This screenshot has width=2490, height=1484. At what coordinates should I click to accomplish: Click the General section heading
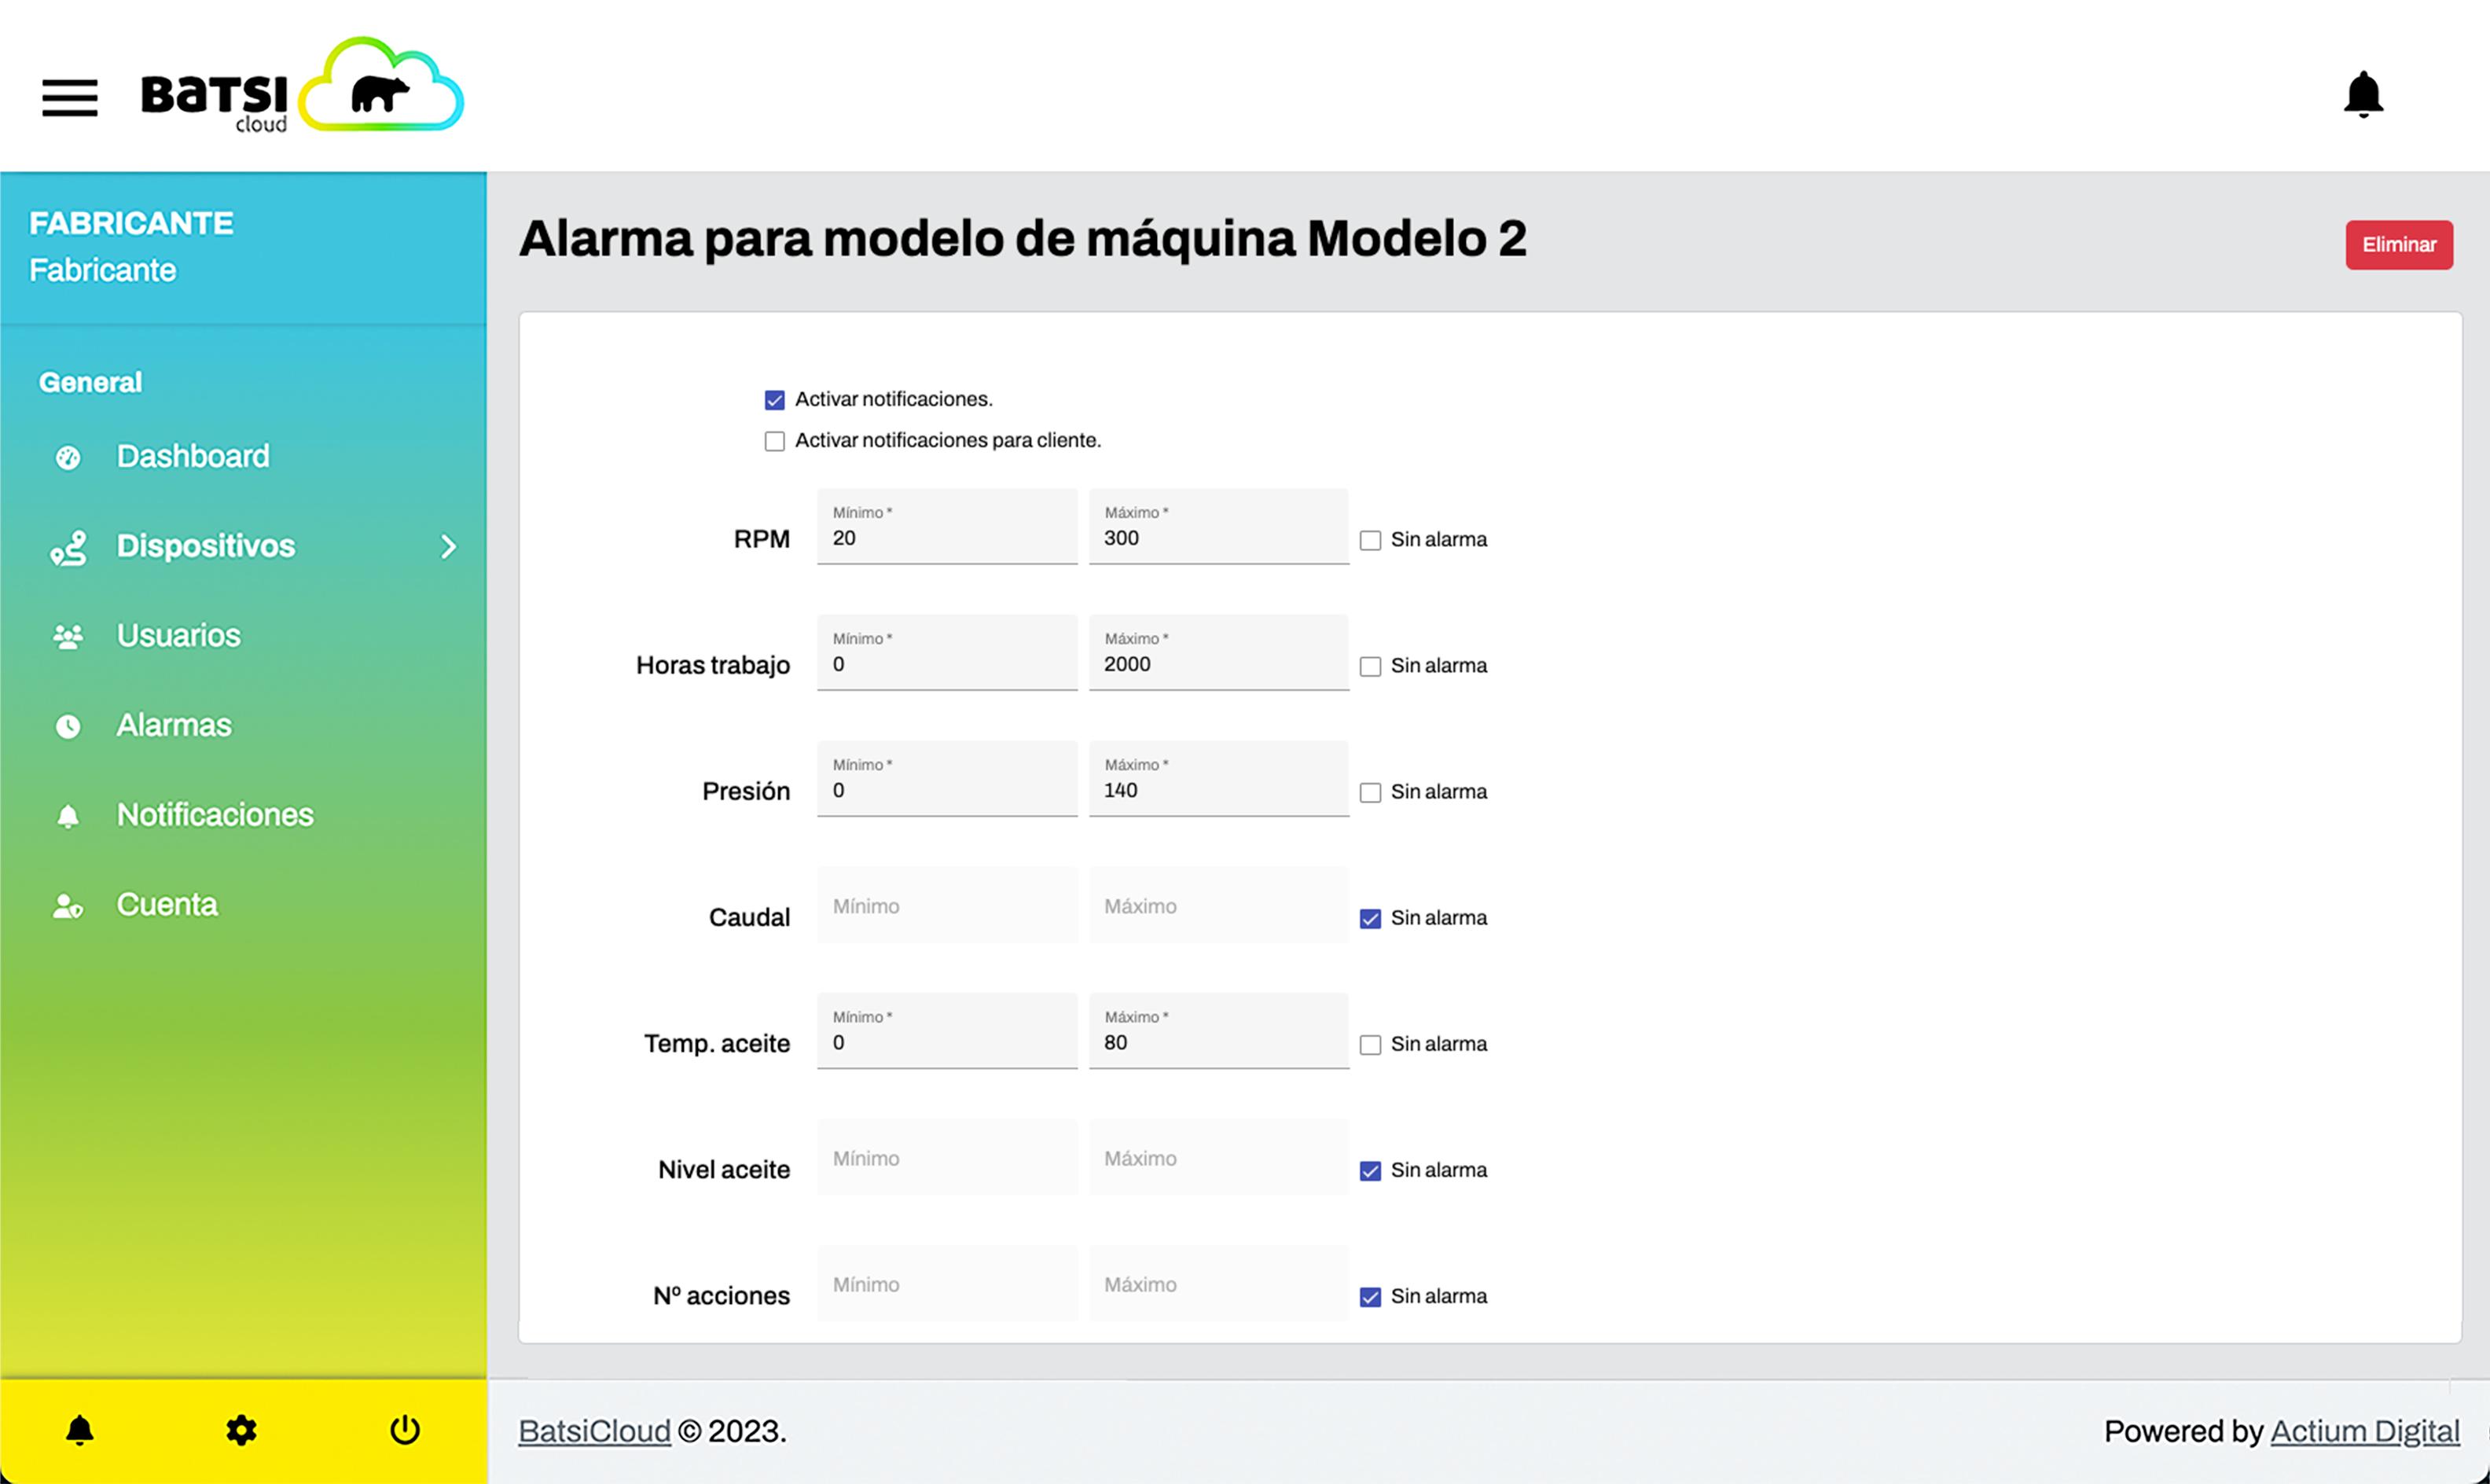pyautogui.click(x=89, y=381)
